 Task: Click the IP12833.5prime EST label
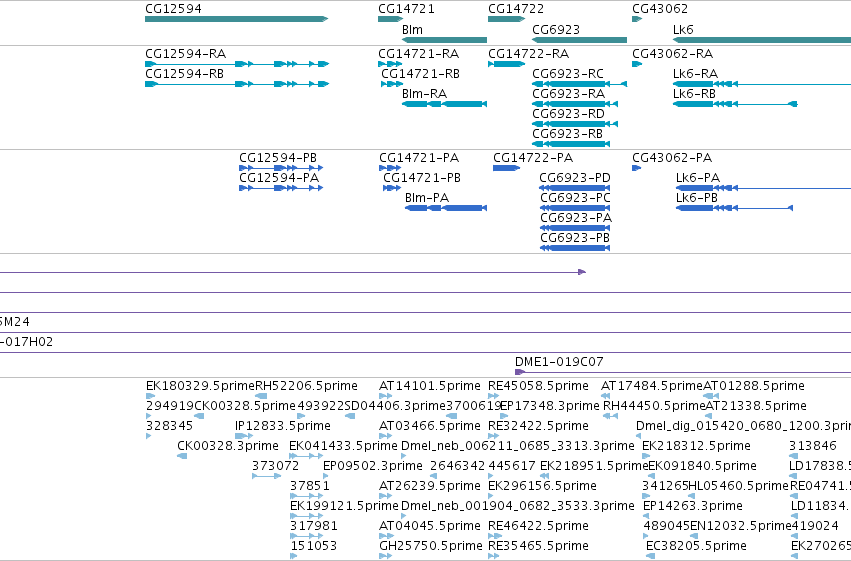tap(283, 426)
